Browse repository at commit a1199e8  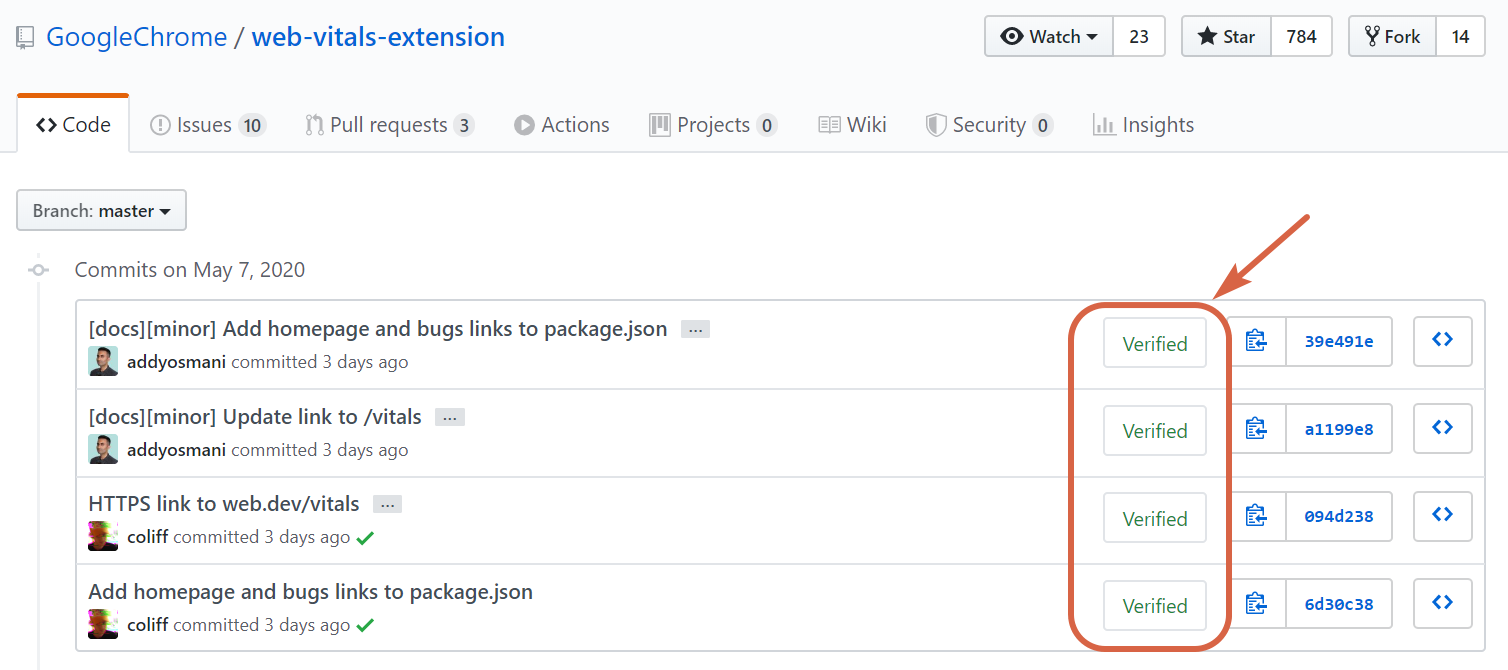1442,429
